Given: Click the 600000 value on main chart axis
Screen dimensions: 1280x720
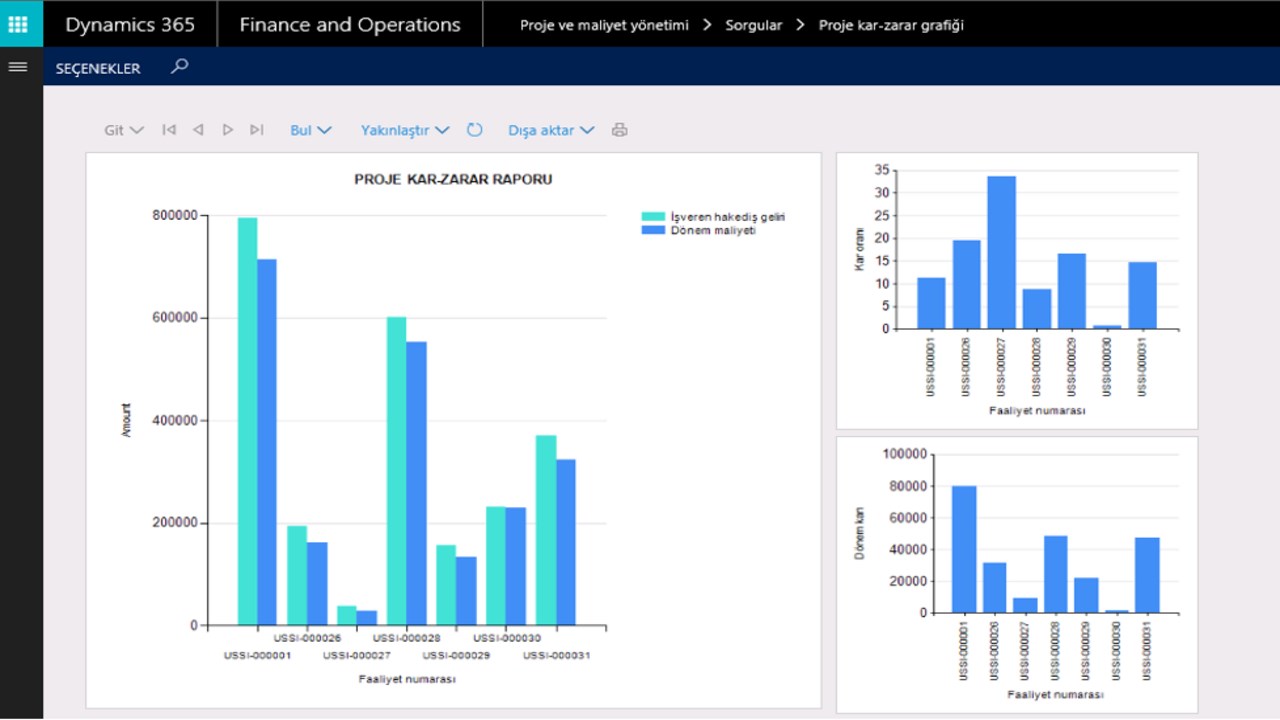Looking at the screenshot, I should pyautogui.click(x=176, y=318).
